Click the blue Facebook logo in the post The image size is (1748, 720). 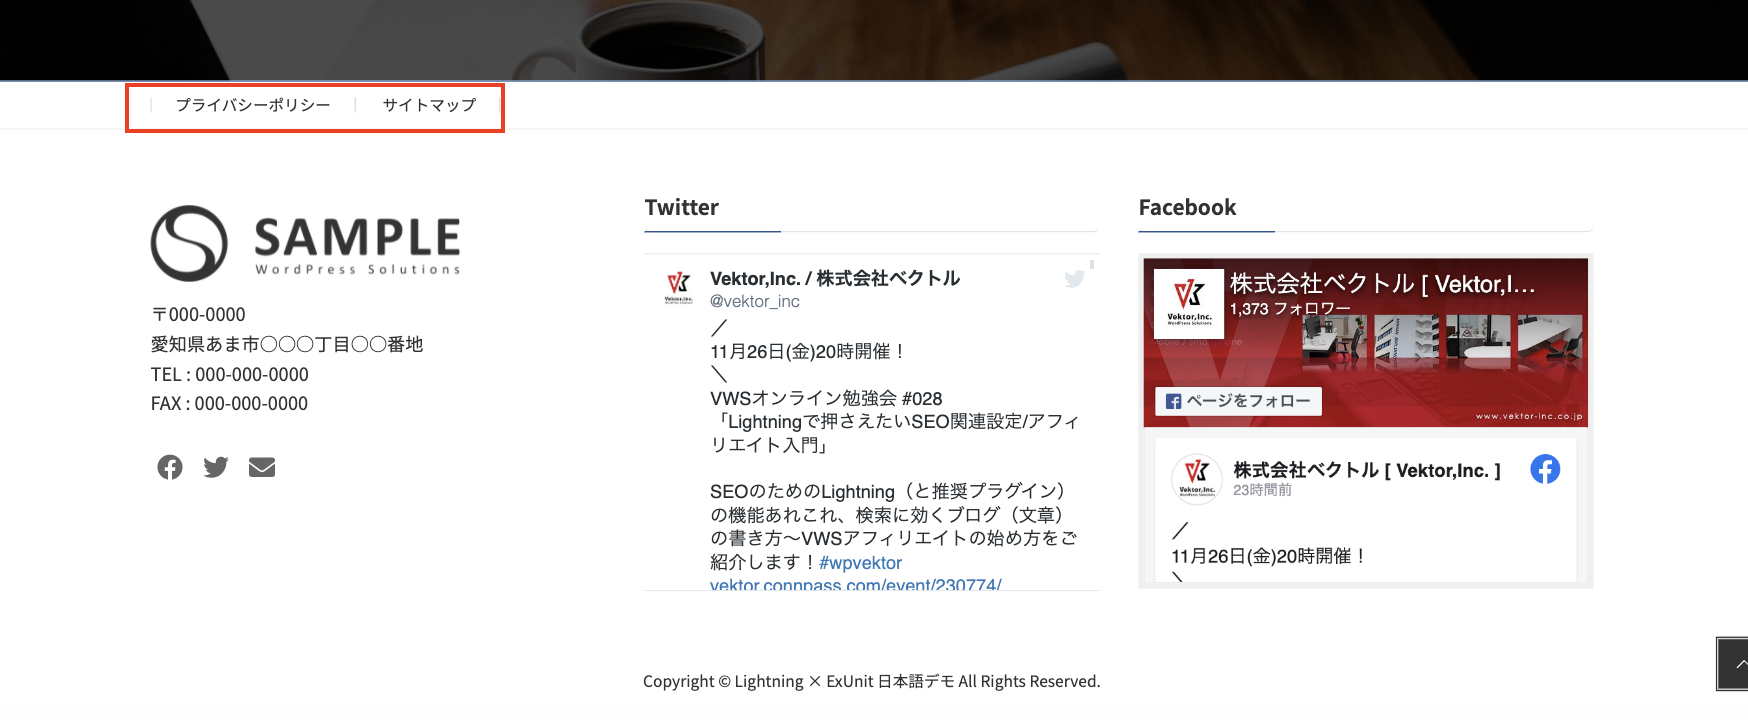1545,469
